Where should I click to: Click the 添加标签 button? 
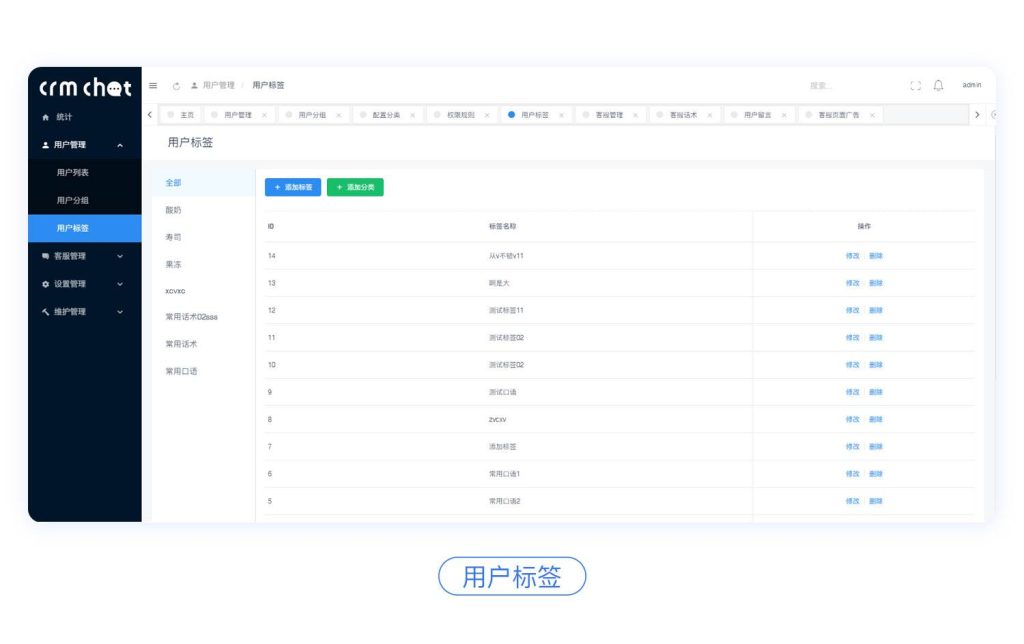pos(292,187)
